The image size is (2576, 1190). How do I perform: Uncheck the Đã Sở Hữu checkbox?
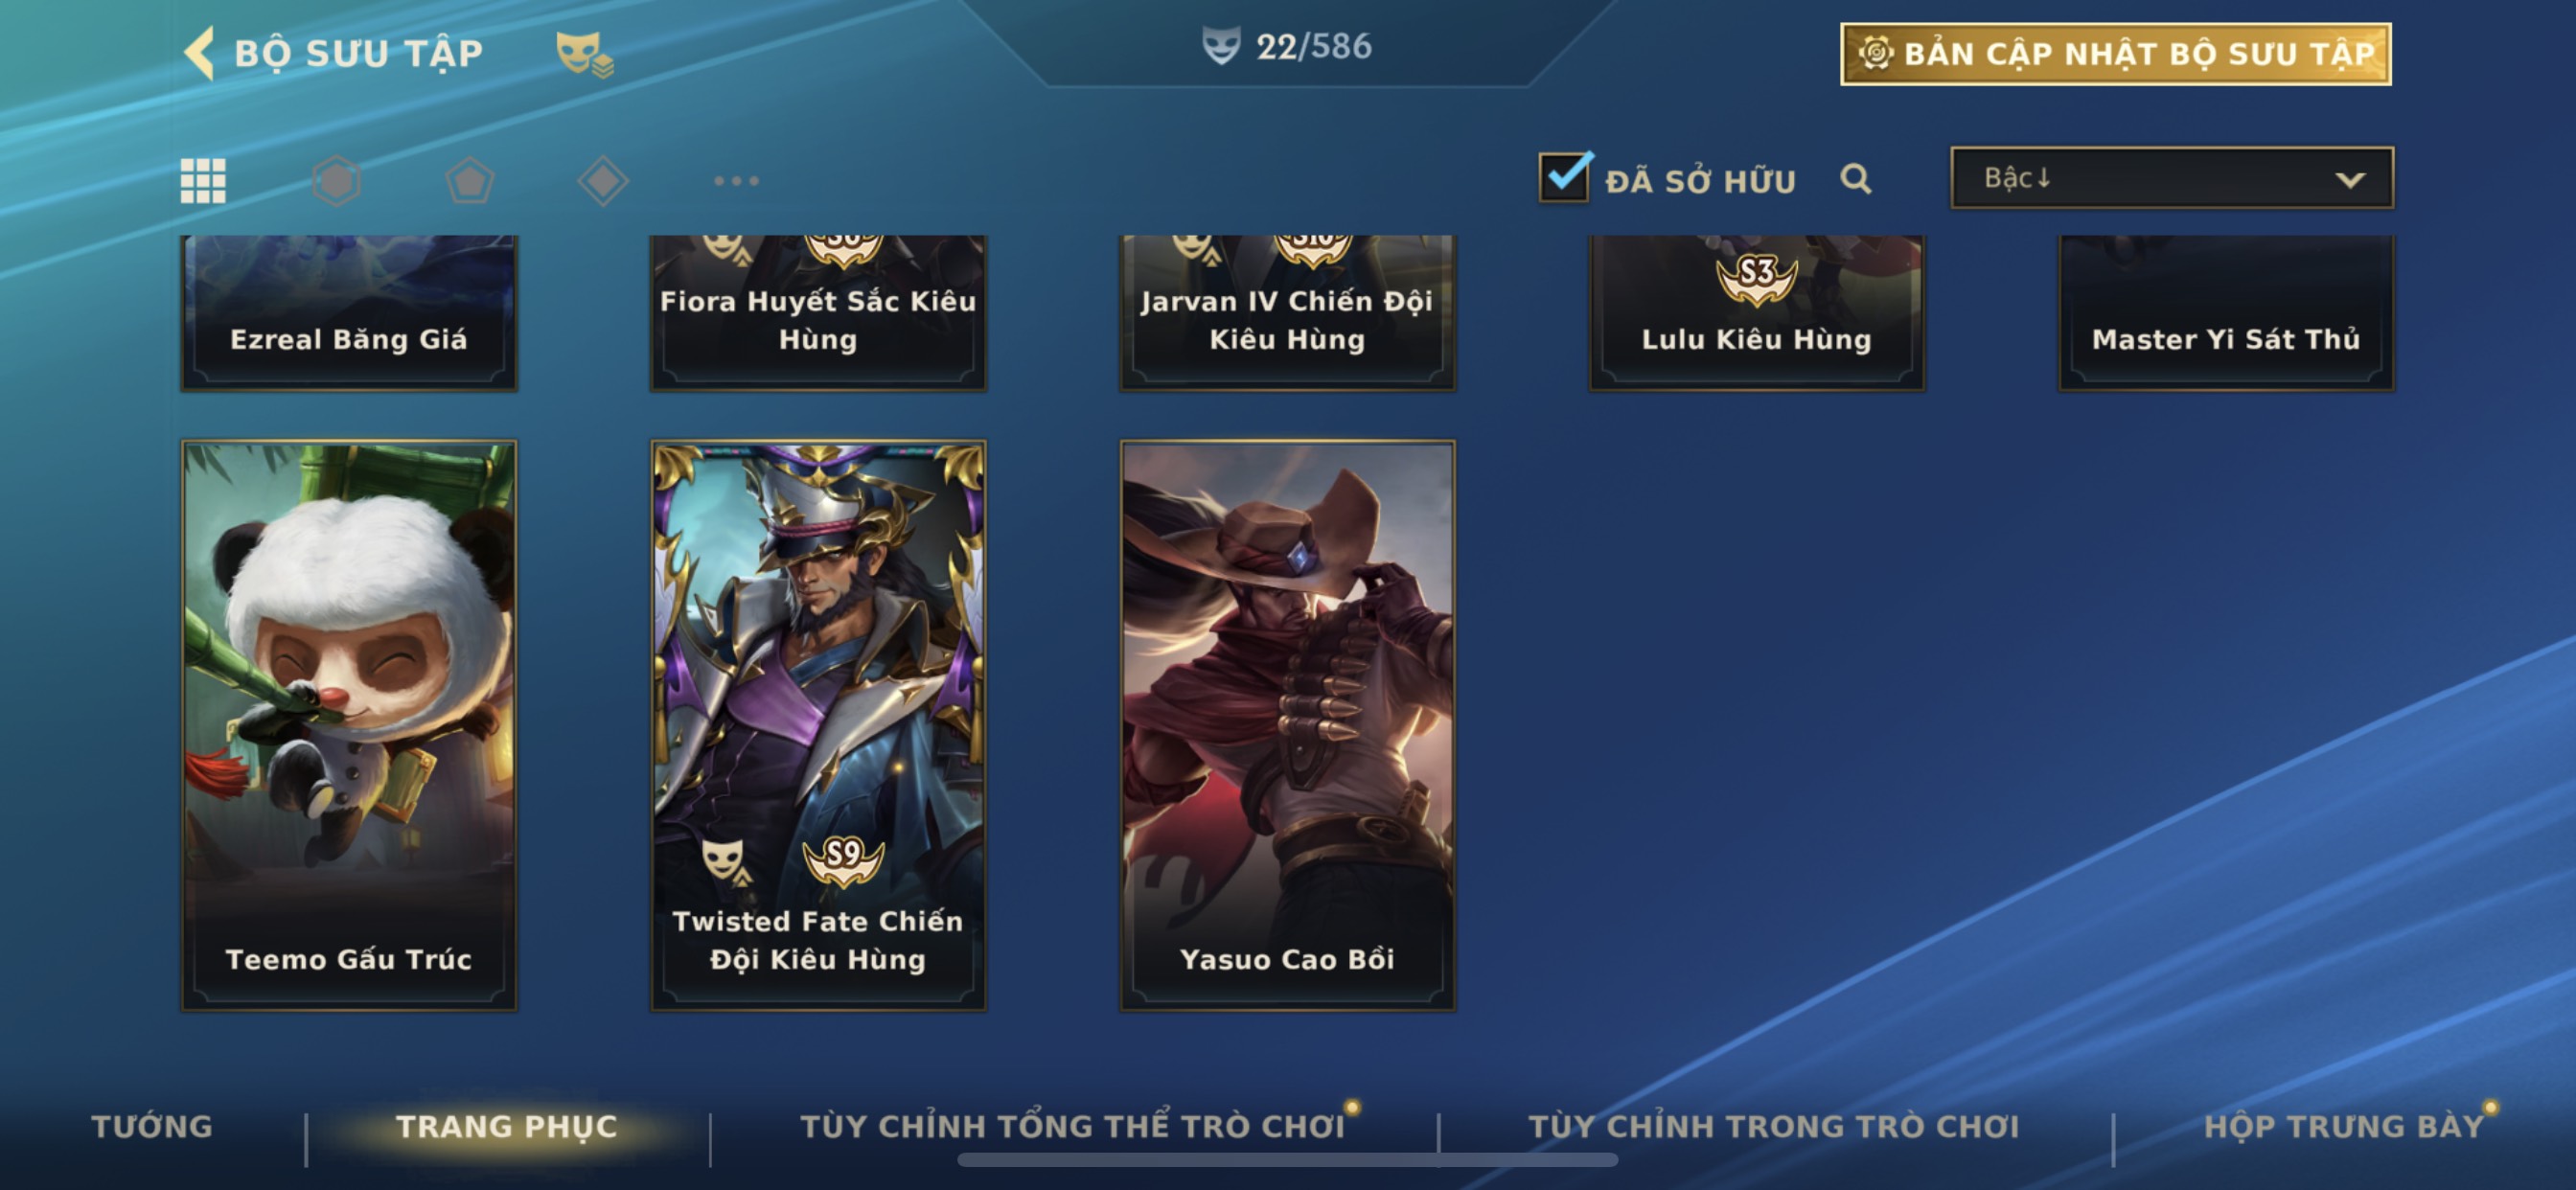point(1564,177)
